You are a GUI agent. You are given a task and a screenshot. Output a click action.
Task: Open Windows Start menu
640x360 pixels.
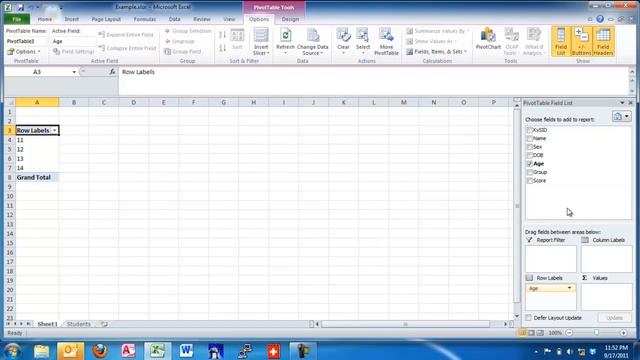(x=13, y=351)
